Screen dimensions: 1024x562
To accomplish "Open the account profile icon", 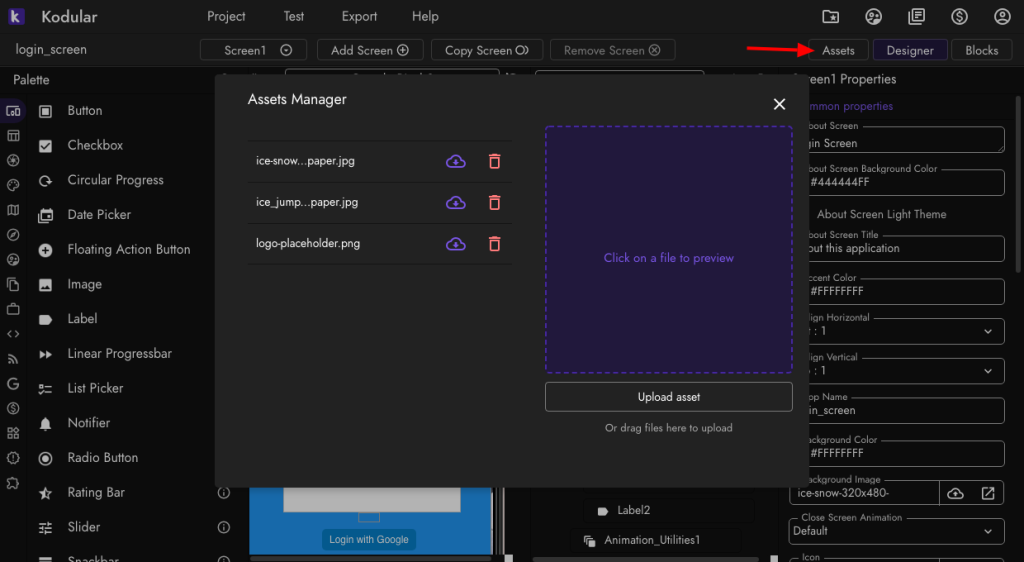I will (x=1002, y=16).
